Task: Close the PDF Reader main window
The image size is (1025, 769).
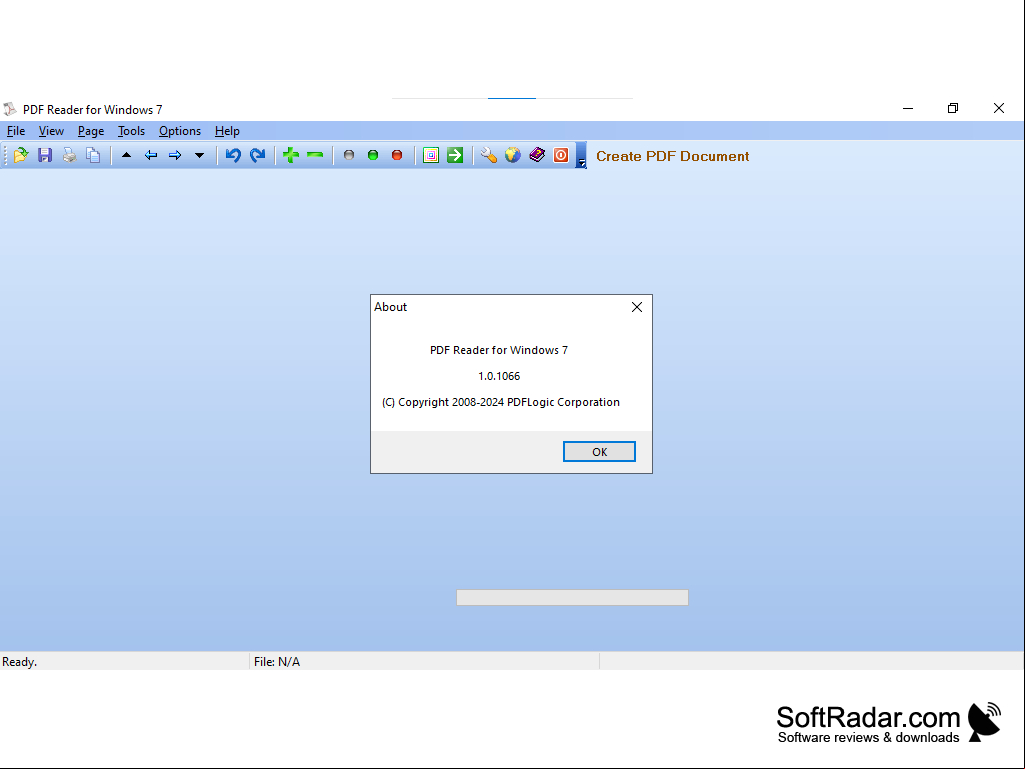Action: pyautogui.click(x=999, y=109)
